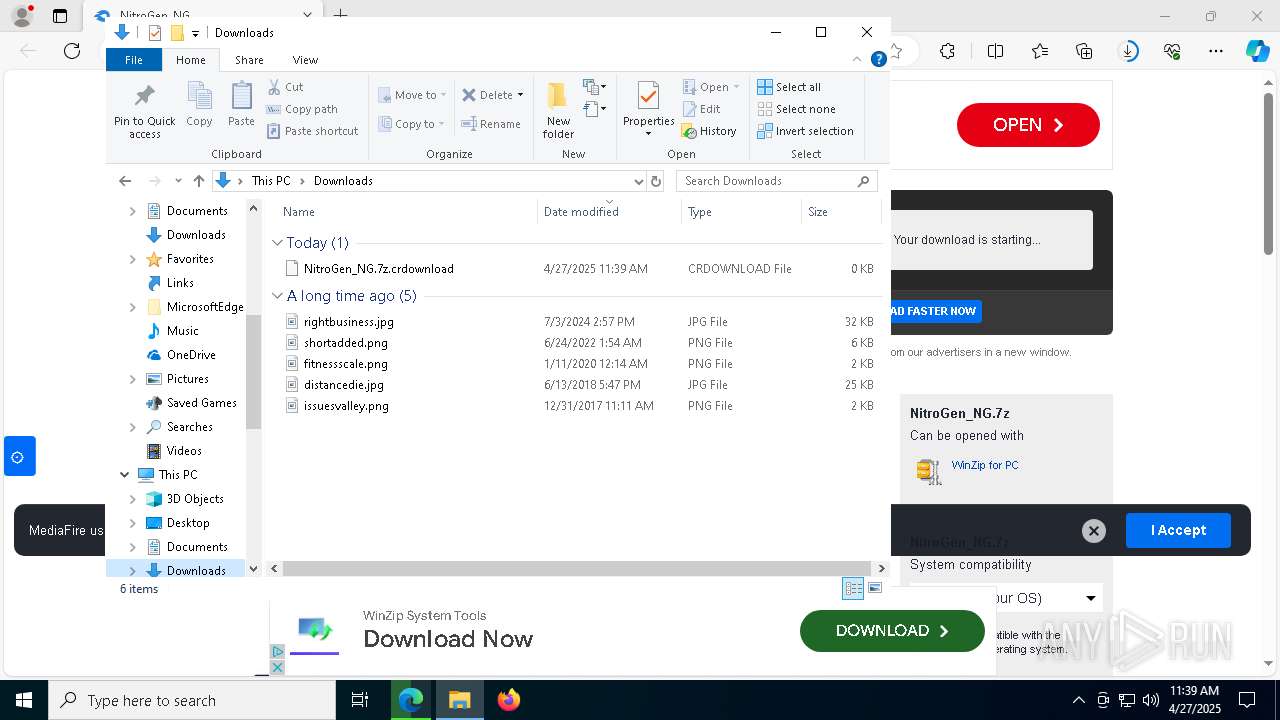Switch to the Share tab
1280x720 pixels.
pos(249,60)
